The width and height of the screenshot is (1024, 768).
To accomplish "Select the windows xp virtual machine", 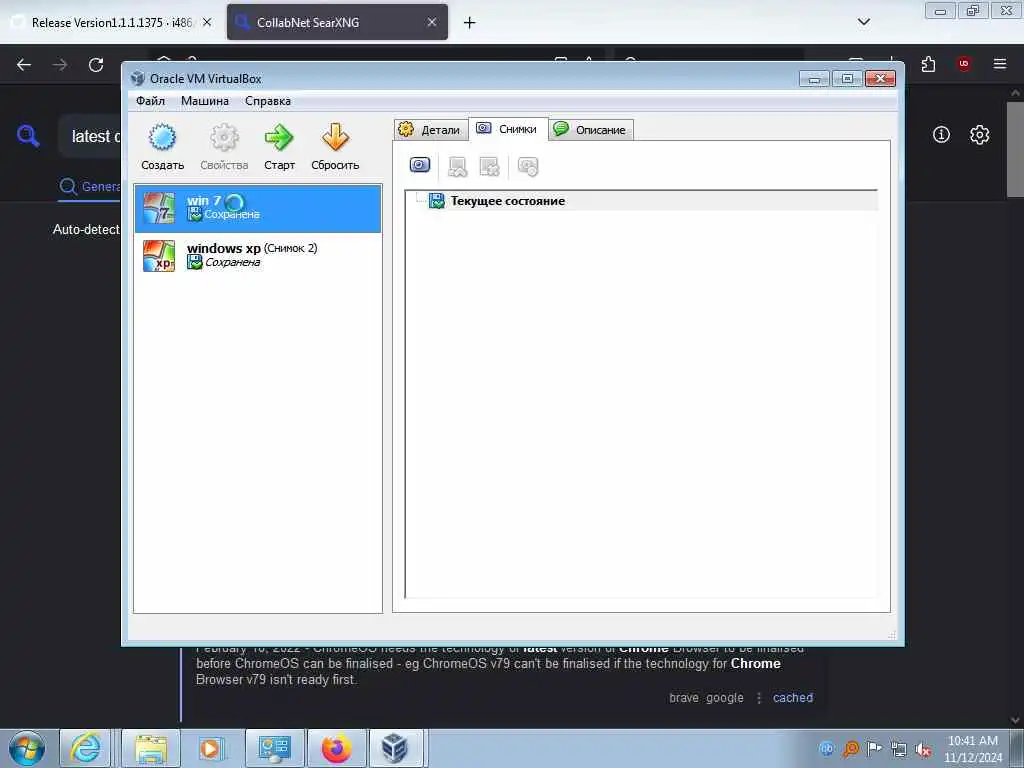I will pos(258,255).
